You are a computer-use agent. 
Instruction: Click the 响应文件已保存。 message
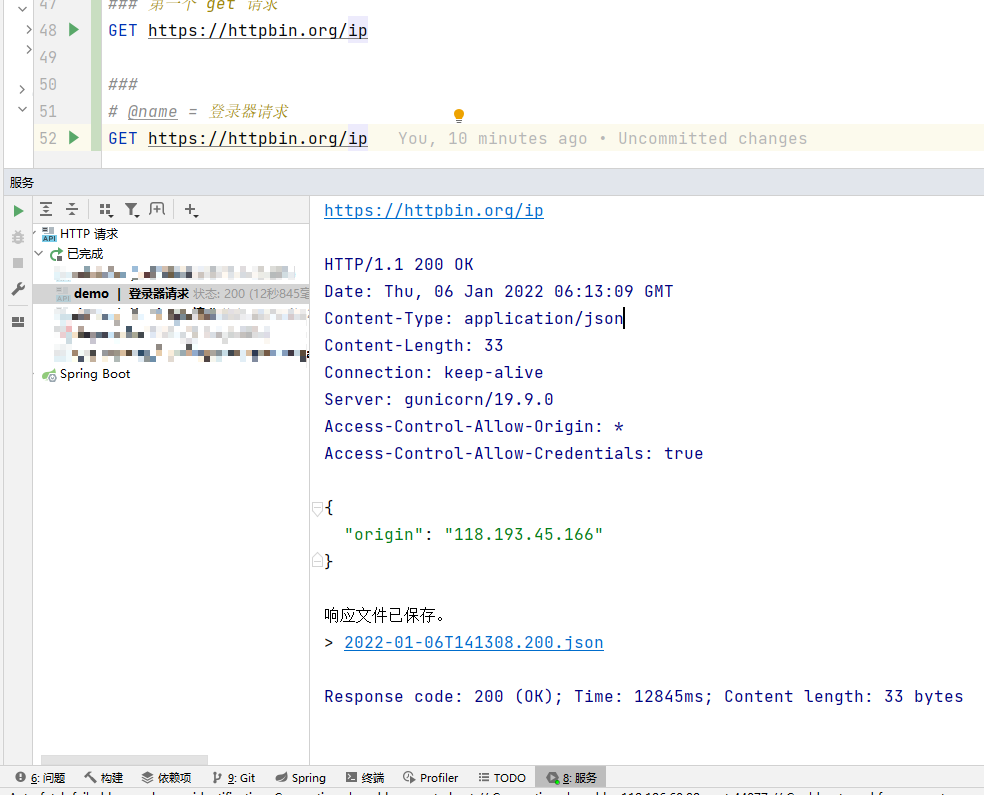click(x=385, y=615)
